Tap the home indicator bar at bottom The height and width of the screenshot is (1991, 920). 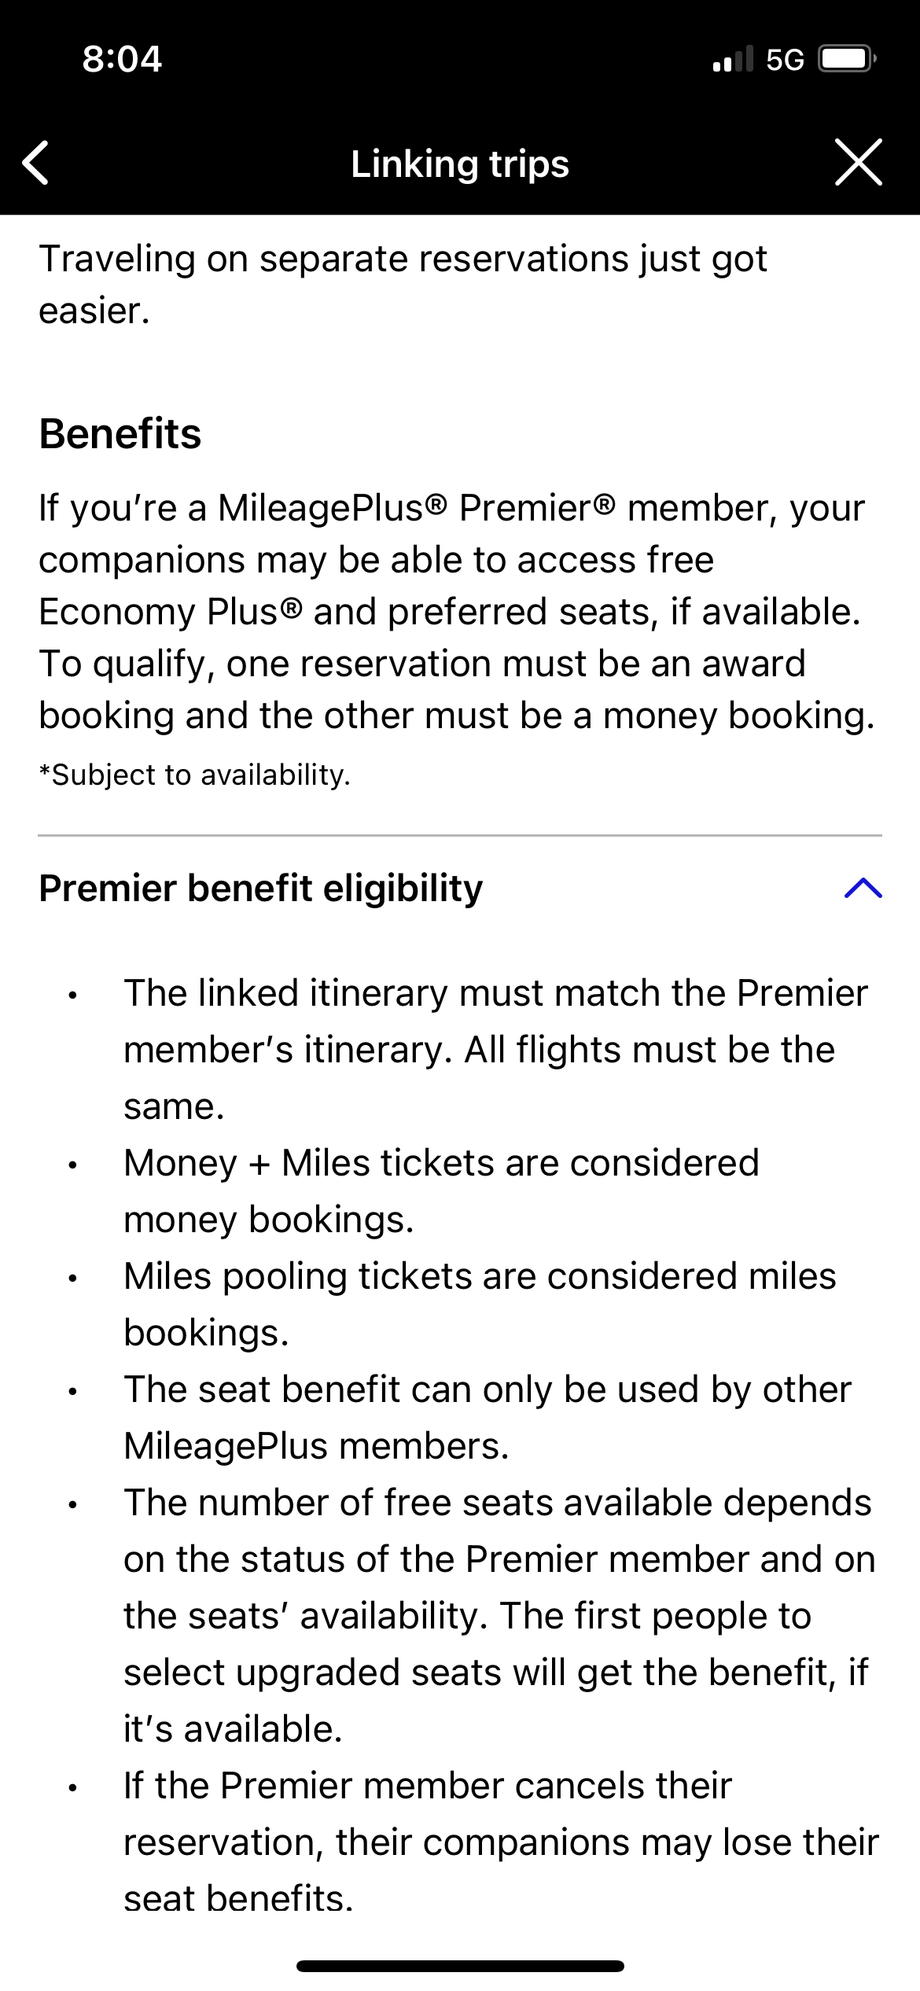point(460,1965)
